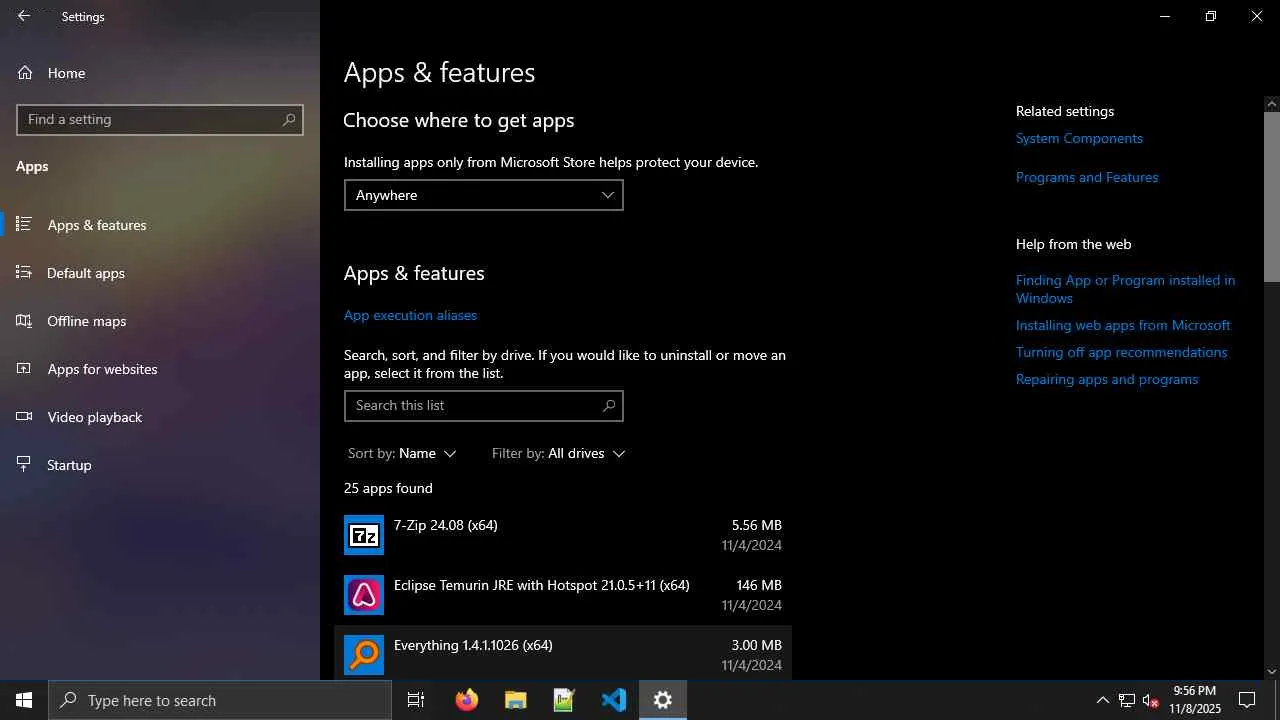This screenshot has height=720, width=1280.
Task: Go to Offline maps settings
Action: (x=160, y=321)
